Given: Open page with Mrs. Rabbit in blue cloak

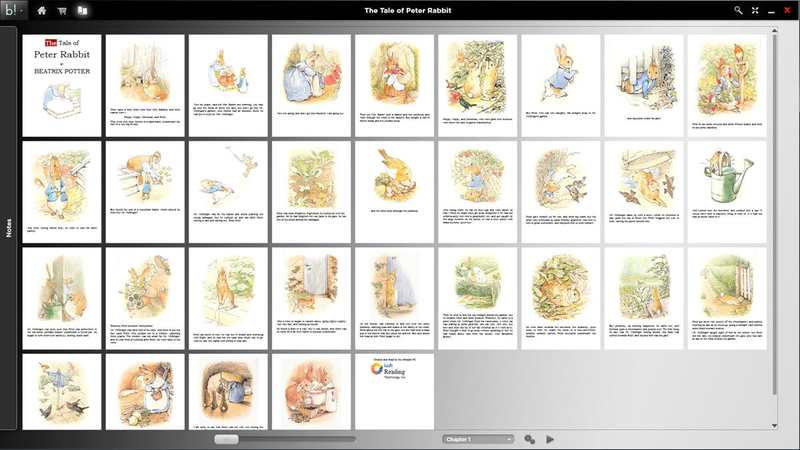Looking at the screenshot, I should pyautogui.click(x=311, y=86).
